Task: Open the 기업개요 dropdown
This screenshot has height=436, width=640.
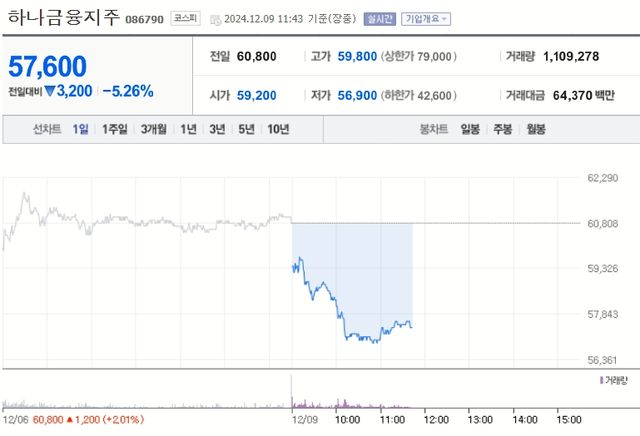Action: tap(426, 18)
